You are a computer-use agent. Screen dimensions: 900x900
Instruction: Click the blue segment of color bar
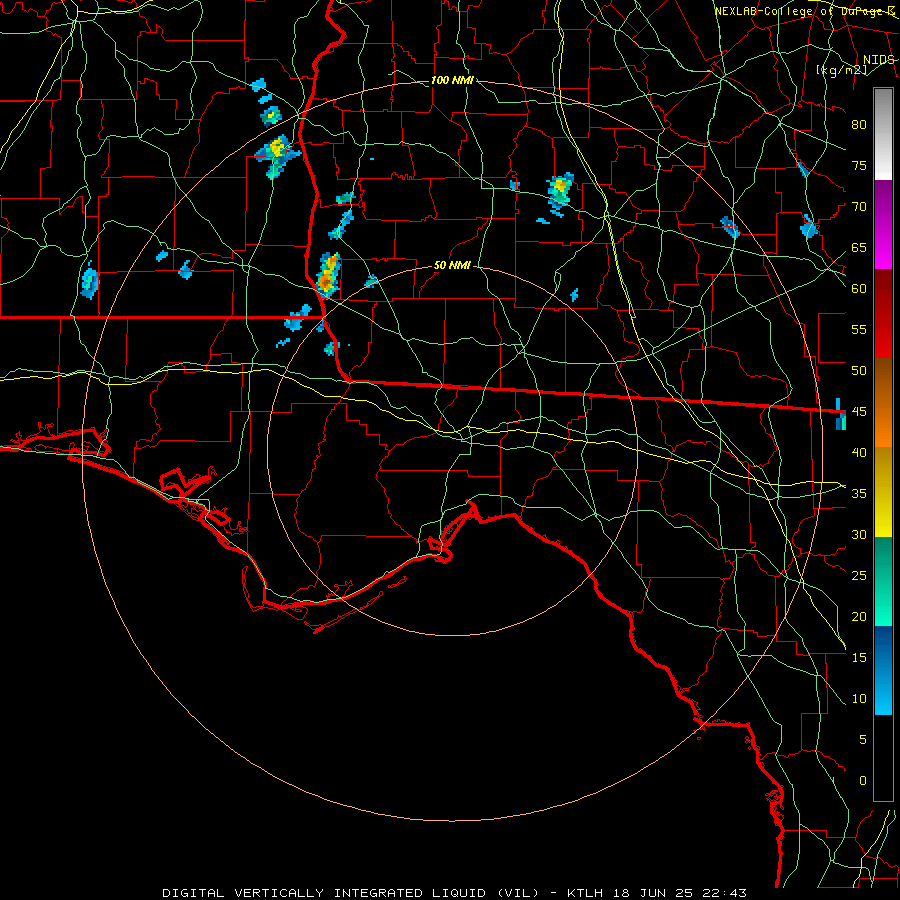[x=883, y=670]
